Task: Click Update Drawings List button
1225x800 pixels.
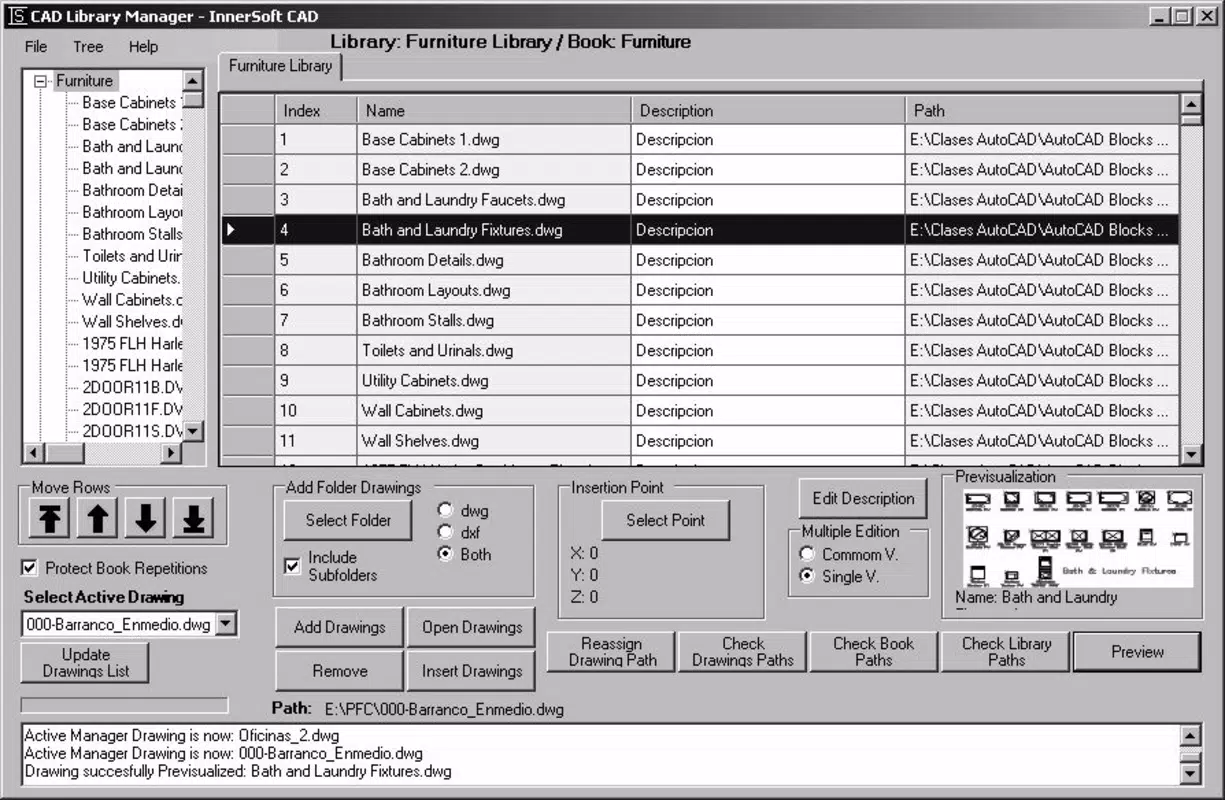Action: (85, 662)
